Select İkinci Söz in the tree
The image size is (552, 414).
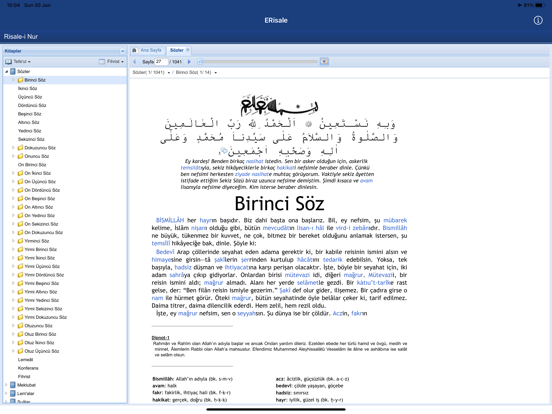click(x=27, y=88)
